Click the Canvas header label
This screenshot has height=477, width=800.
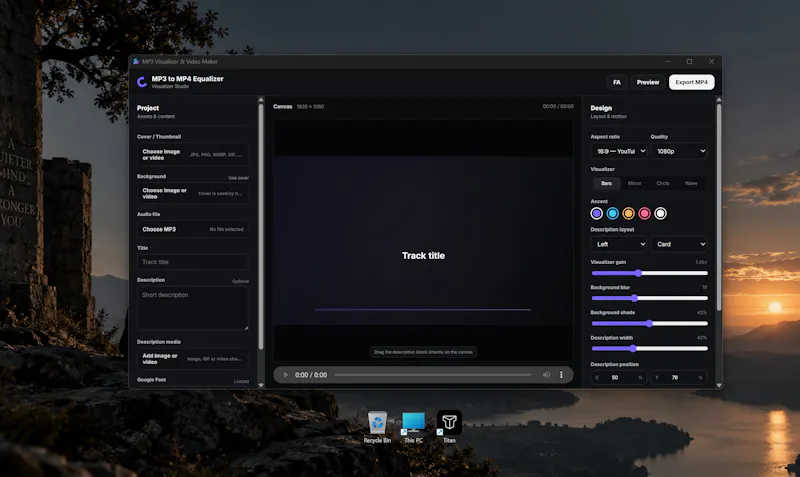283,107
